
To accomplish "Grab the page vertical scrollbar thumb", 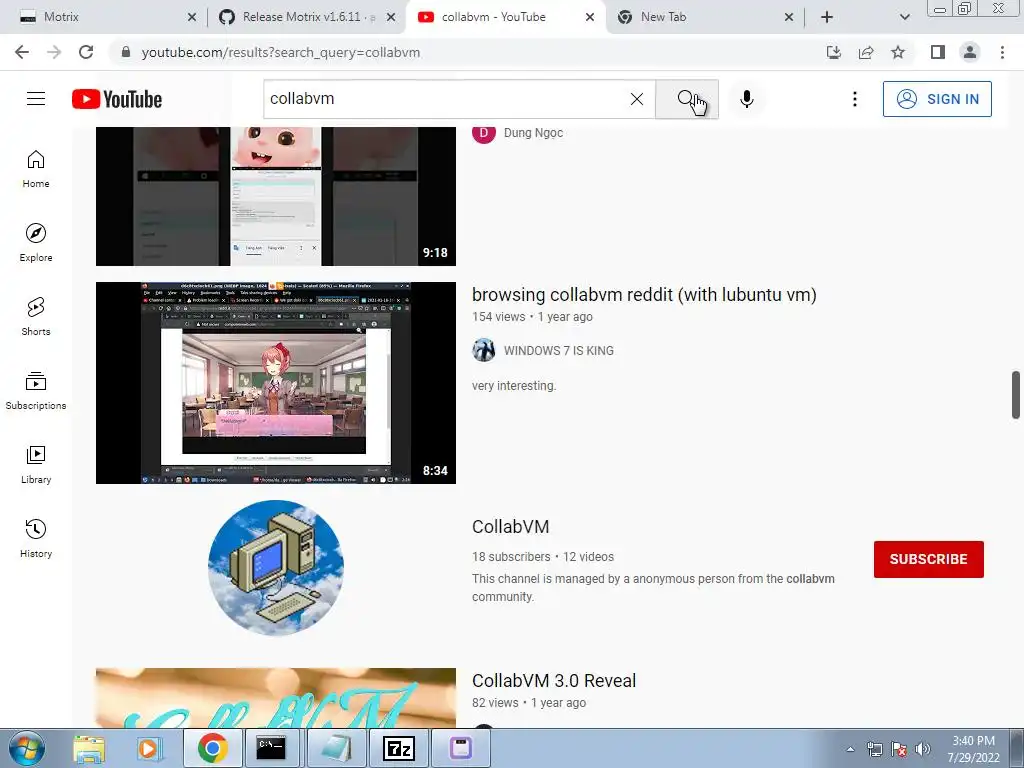I will click(1016, 394).
